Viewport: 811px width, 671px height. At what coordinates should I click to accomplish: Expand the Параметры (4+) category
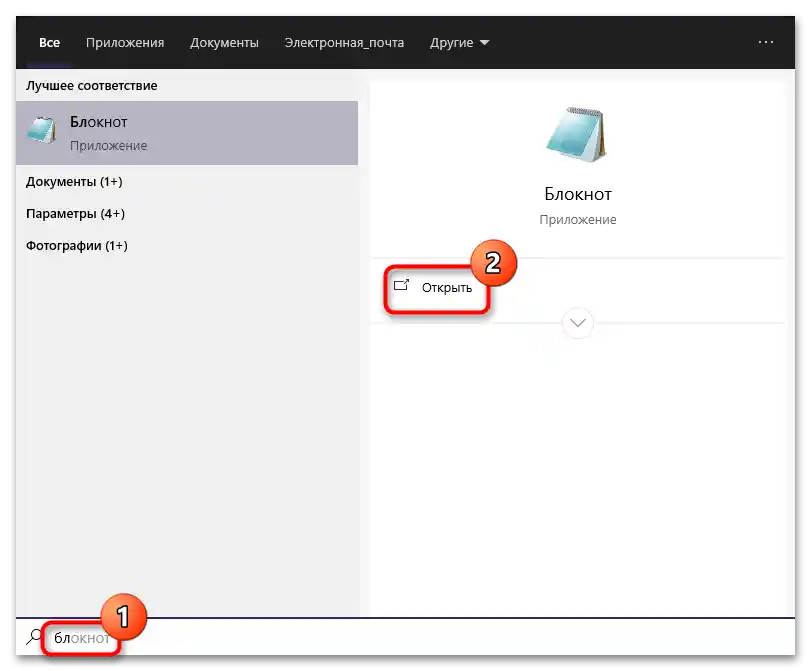[76, 214]
